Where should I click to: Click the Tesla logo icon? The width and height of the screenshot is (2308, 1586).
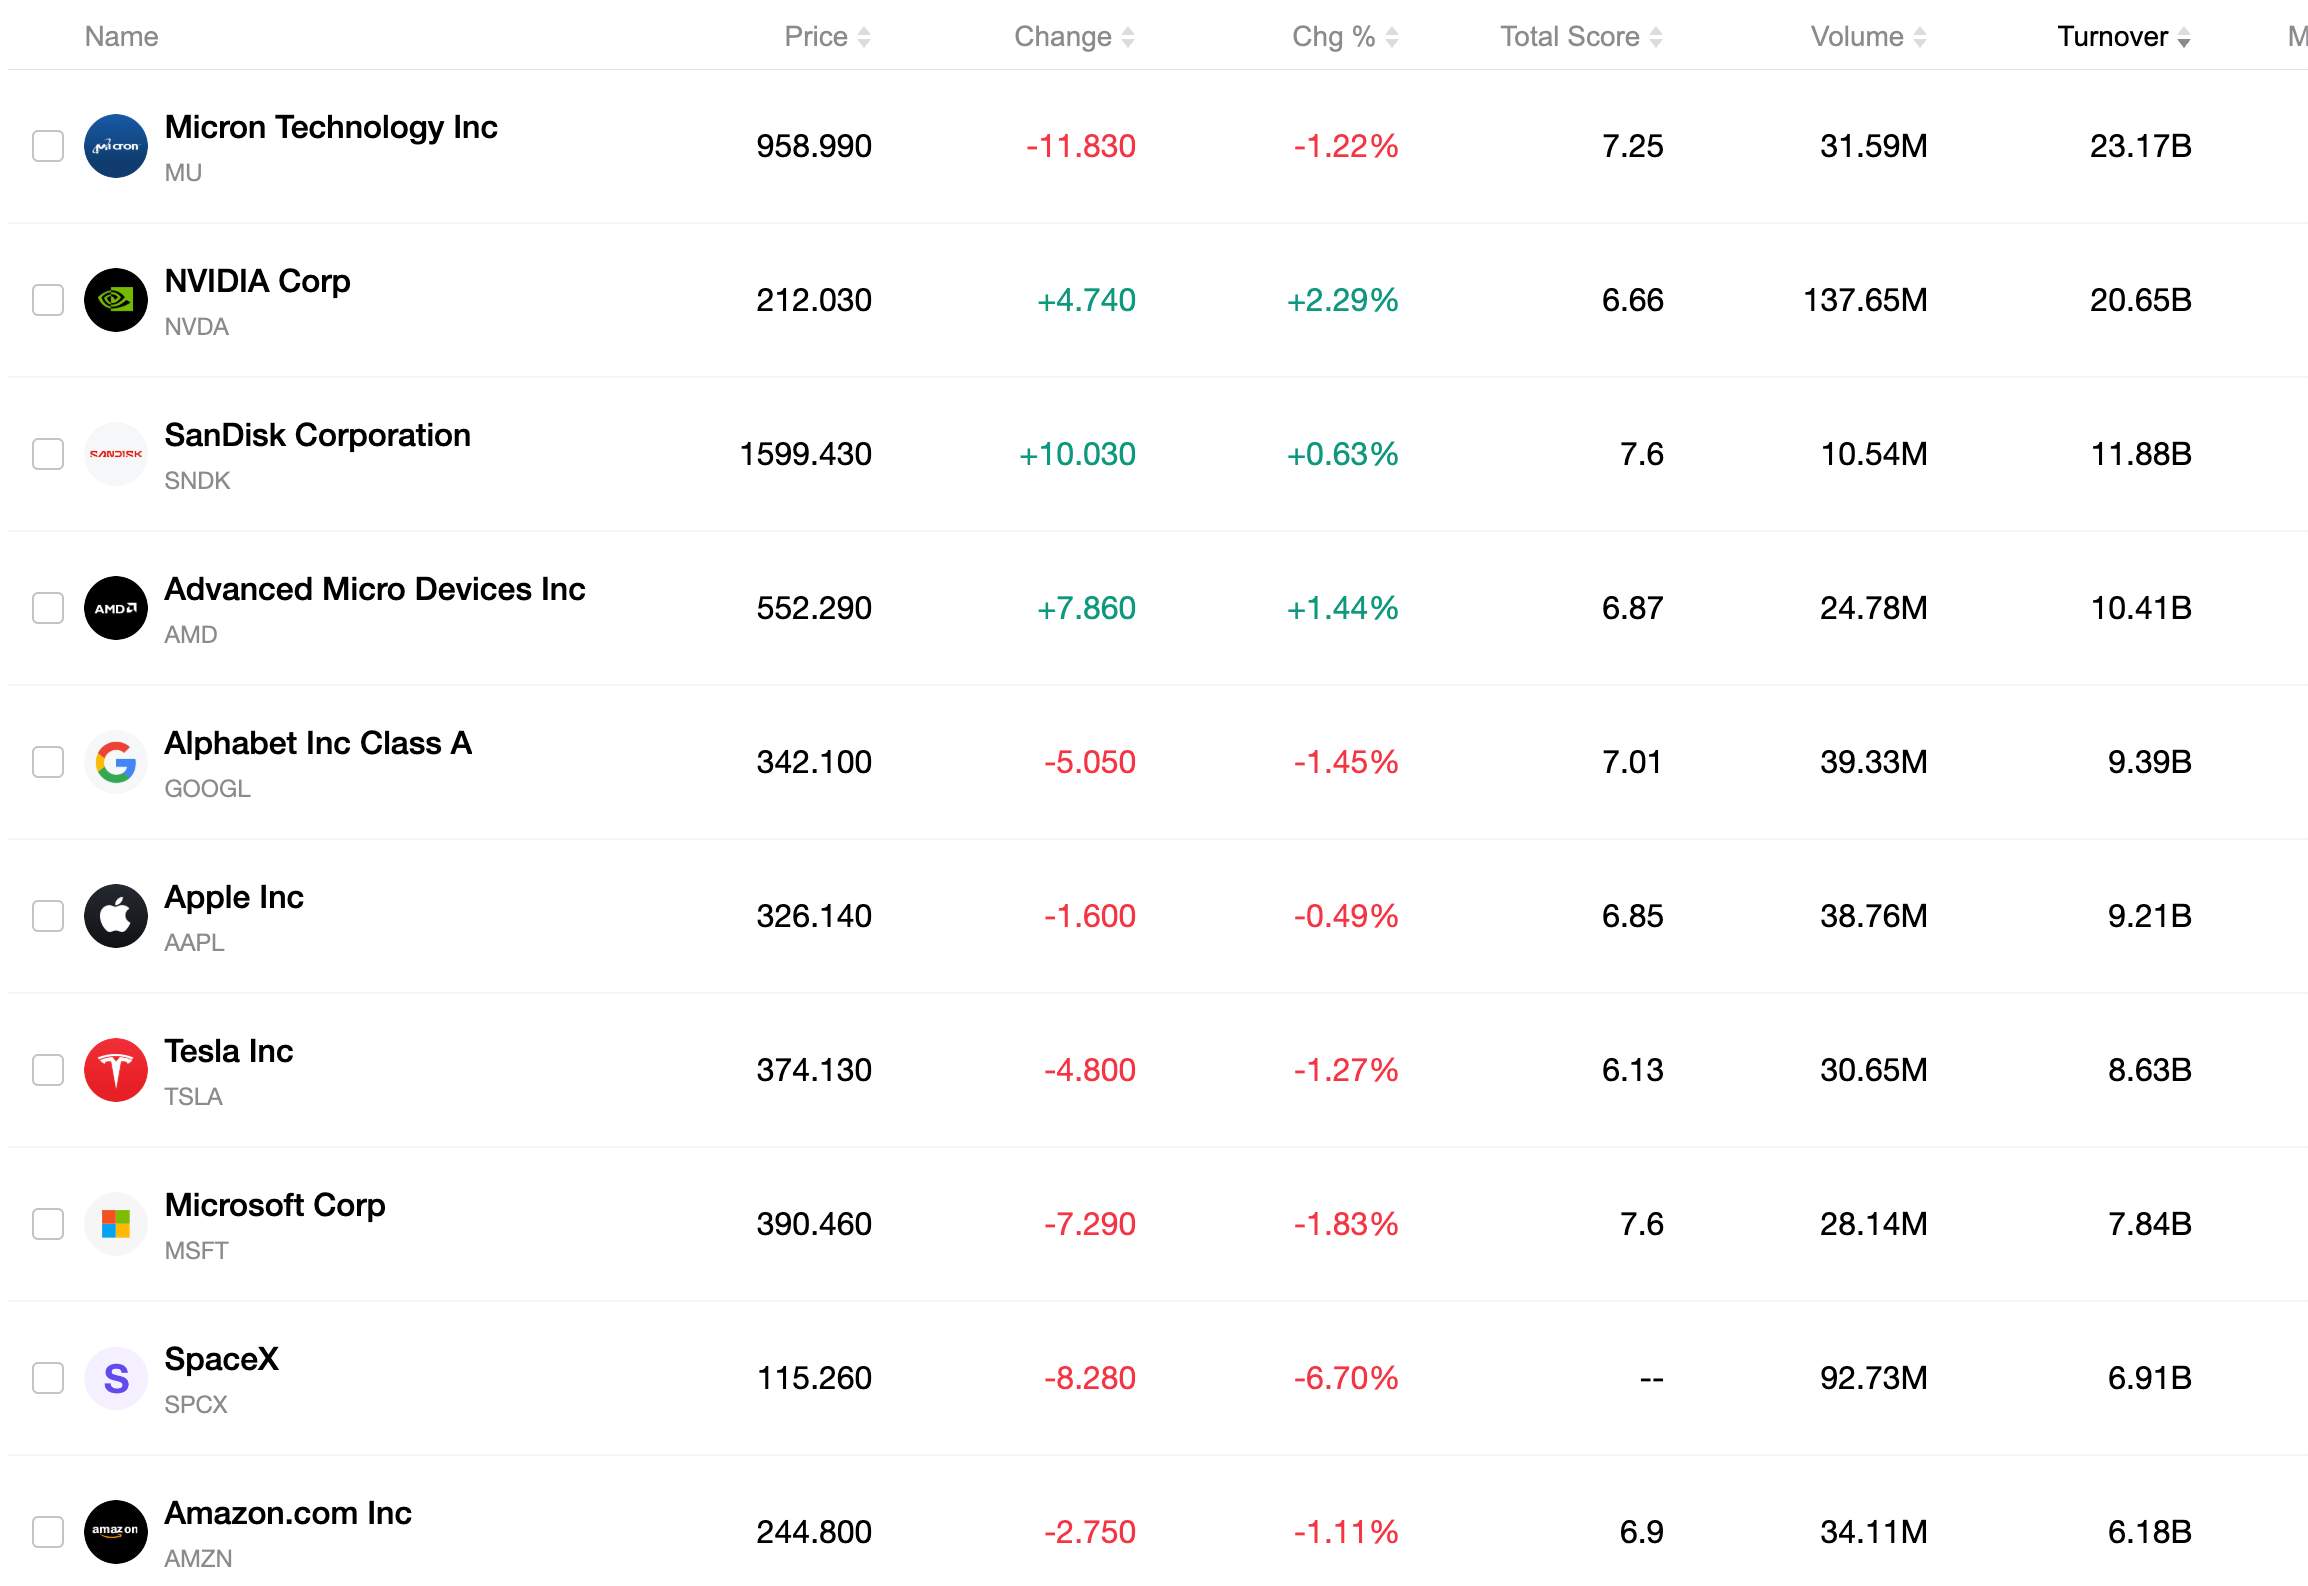(x=116, y=1070)
